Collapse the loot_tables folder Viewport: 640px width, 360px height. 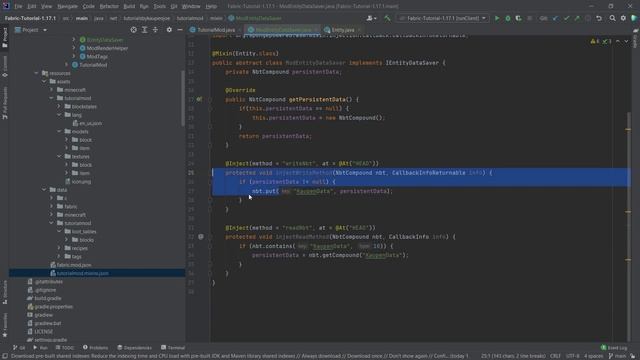[59, 231]
